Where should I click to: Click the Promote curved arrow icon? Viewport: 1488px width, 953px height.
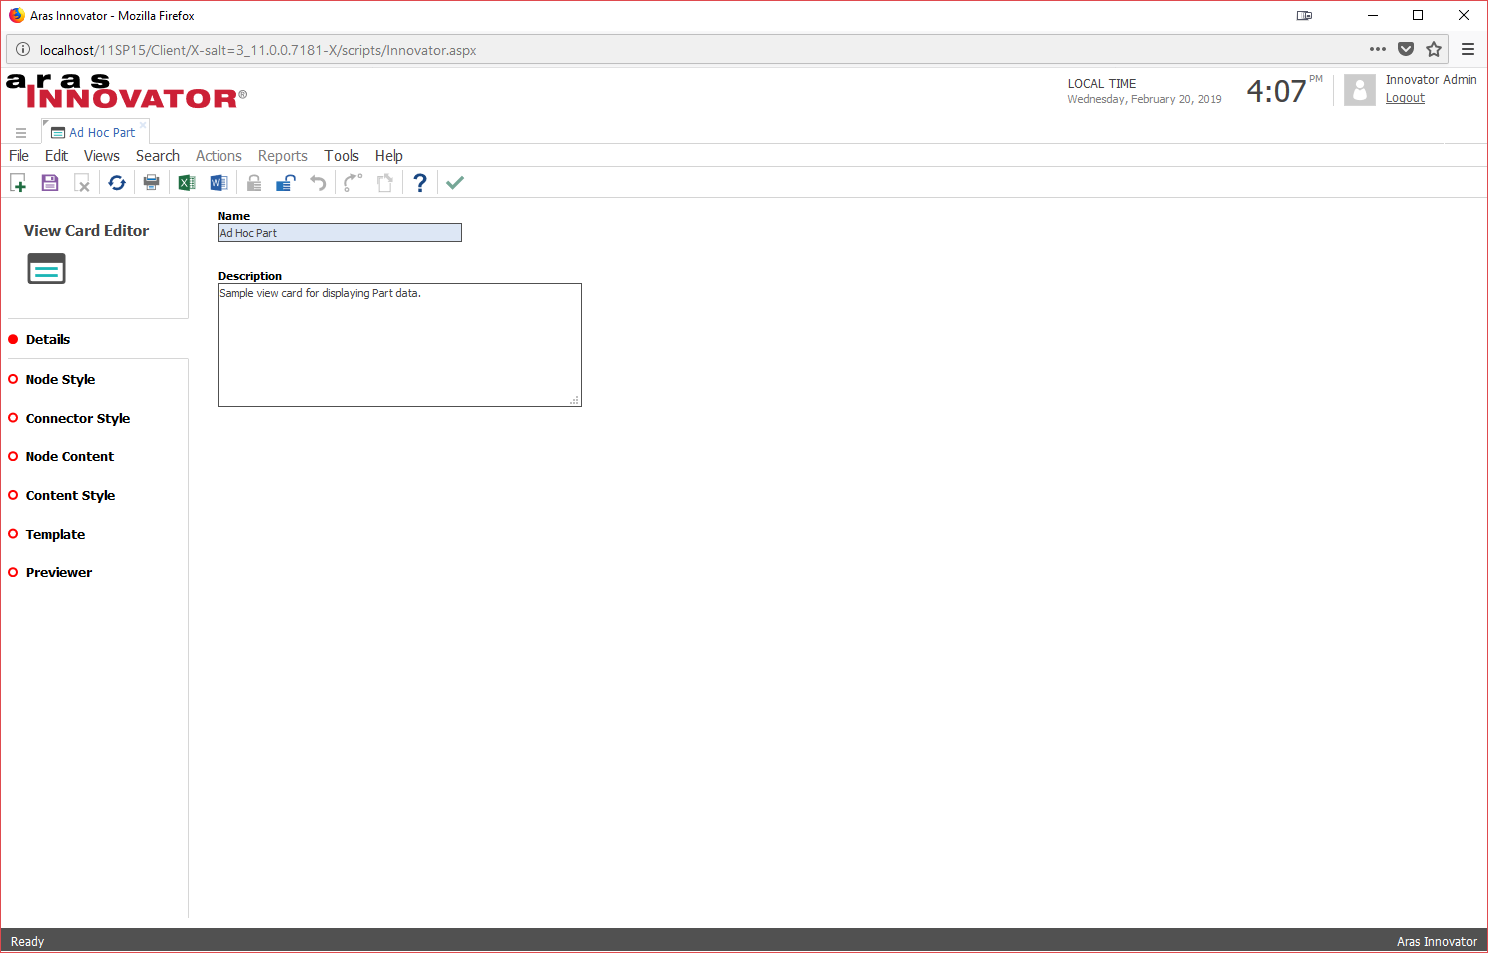coord(352,183)
